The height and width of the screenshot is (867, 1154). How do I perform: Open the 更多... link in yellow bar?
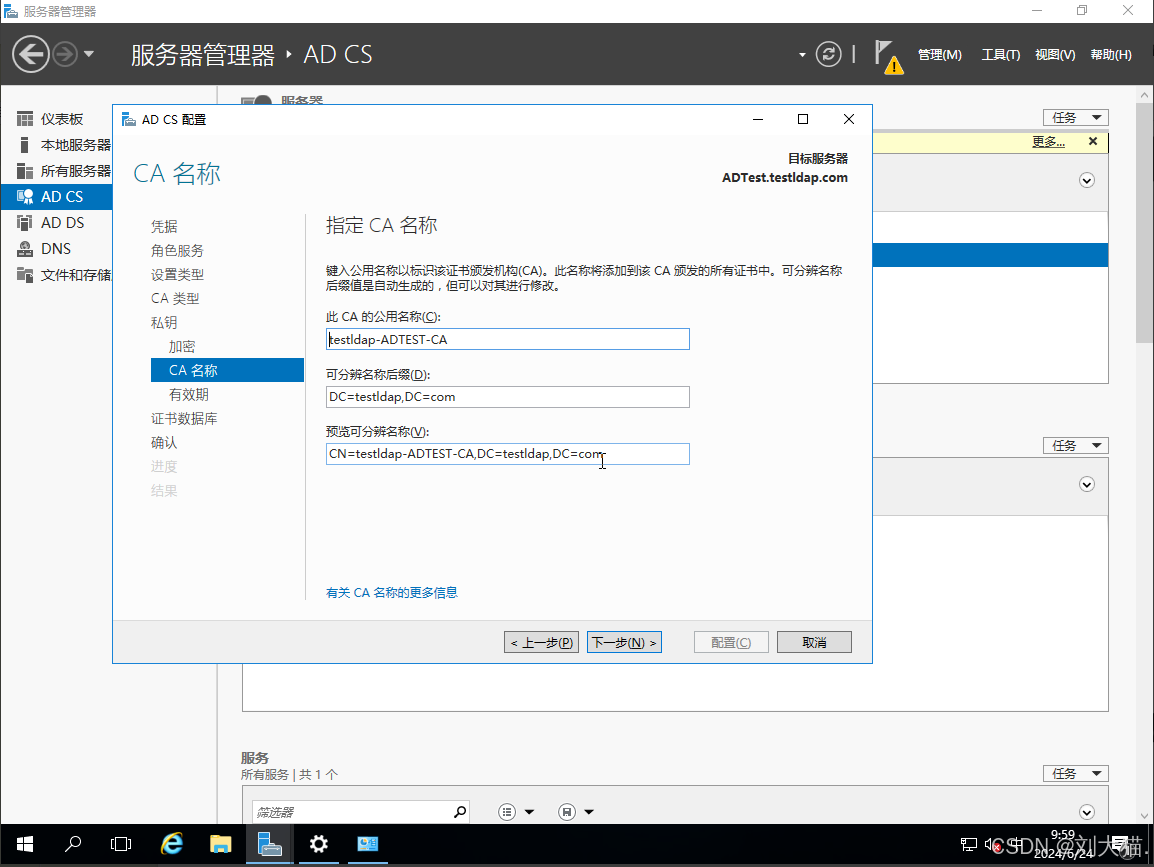pyautogui.click(x=1048, y=141)
